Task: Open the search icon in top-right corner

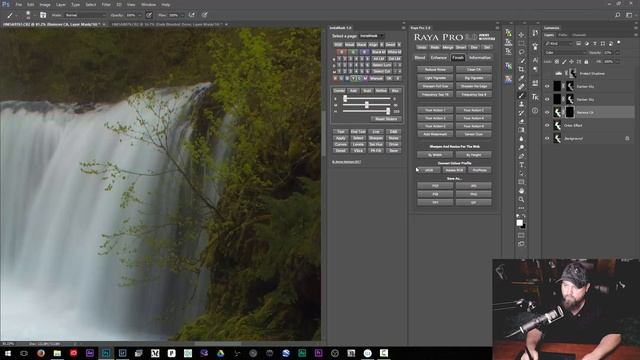Action: pyautogui.click(x=618, y=15)
